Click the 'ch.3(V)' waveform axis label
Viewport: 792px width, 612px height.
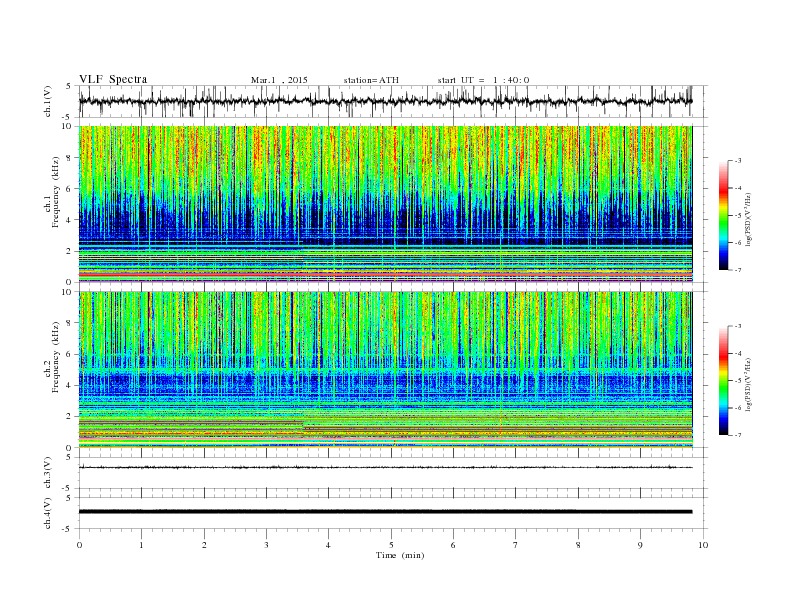48,473
